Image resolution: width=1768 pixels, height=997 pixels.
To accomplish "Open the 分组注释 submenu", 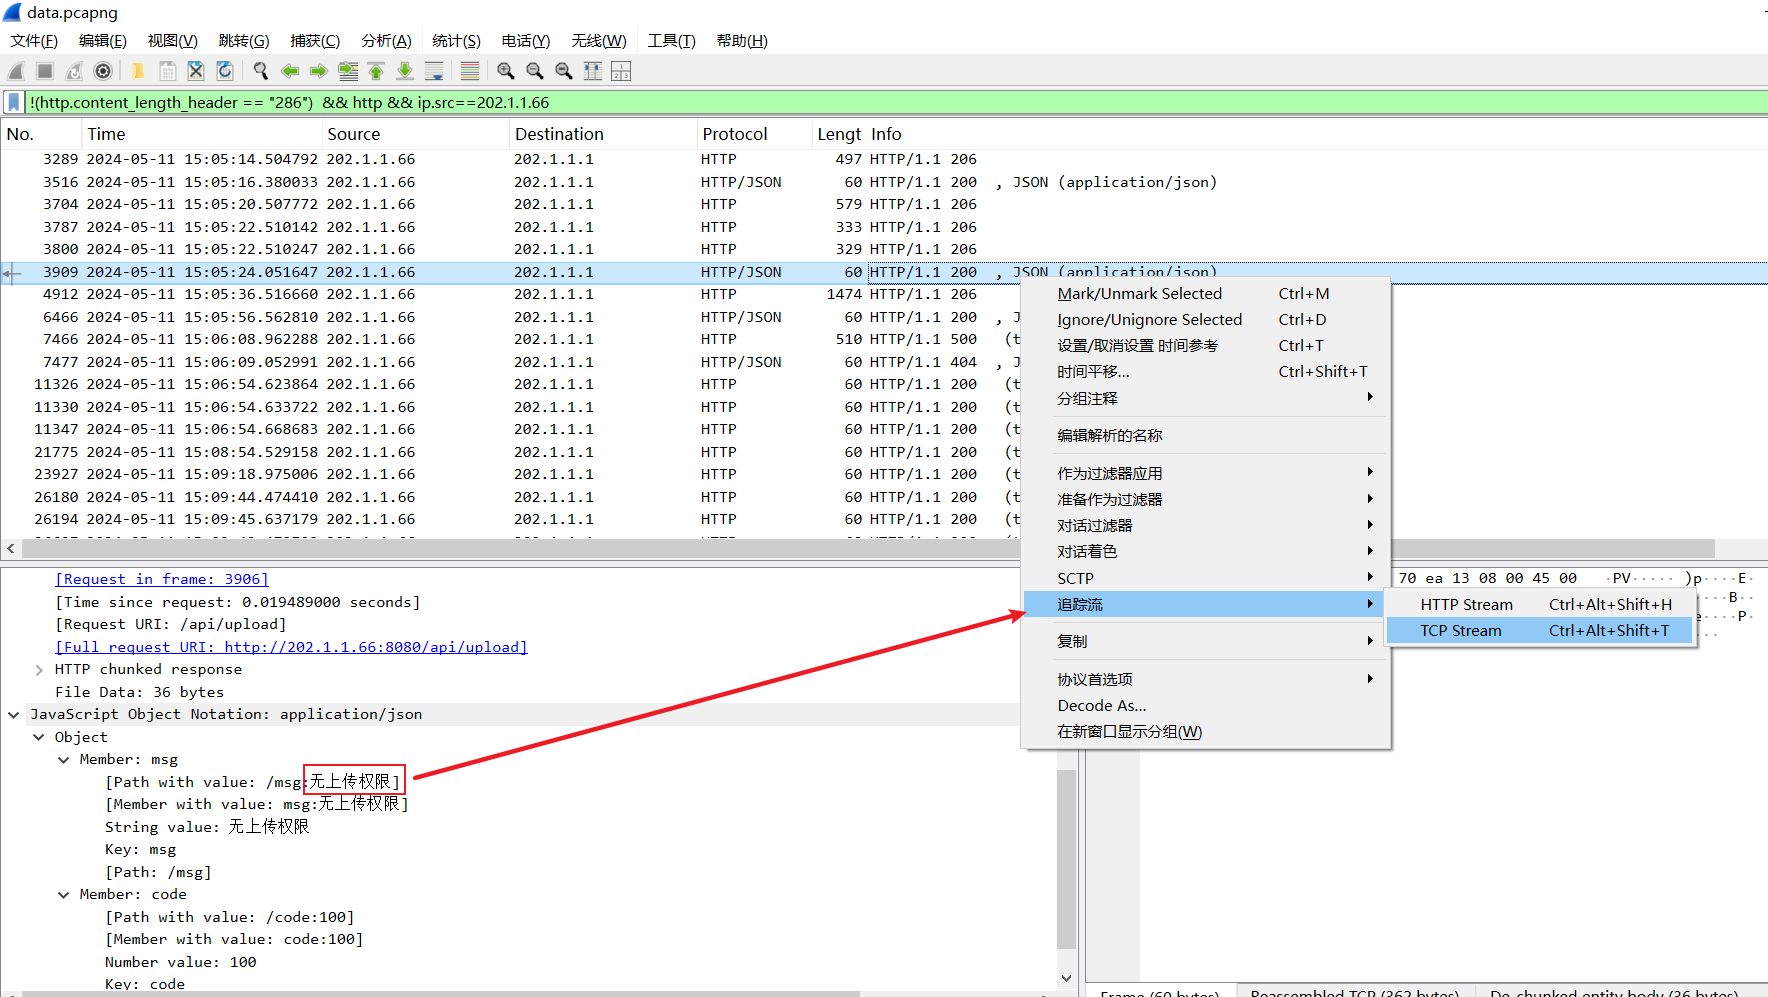I will point(1205,398).
